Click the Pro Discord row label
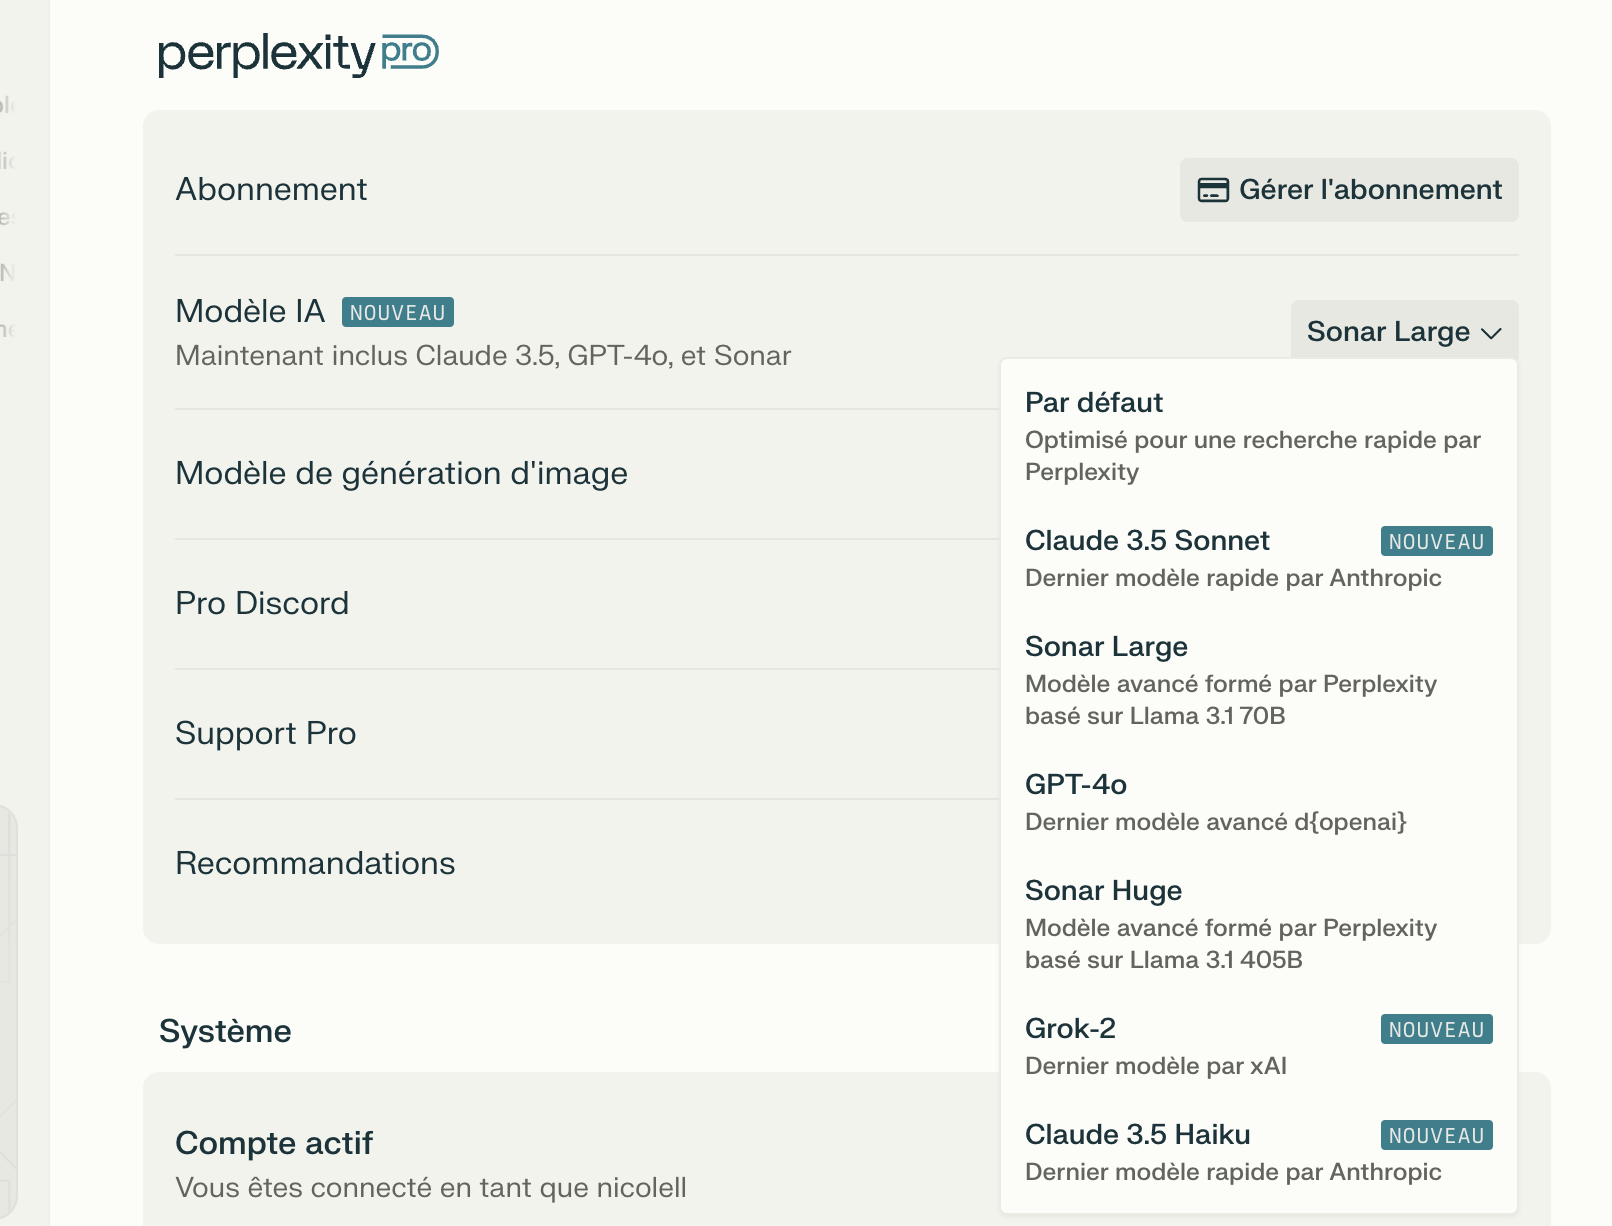Viewport: 1612px width, 1226px height. pos(262,603)
